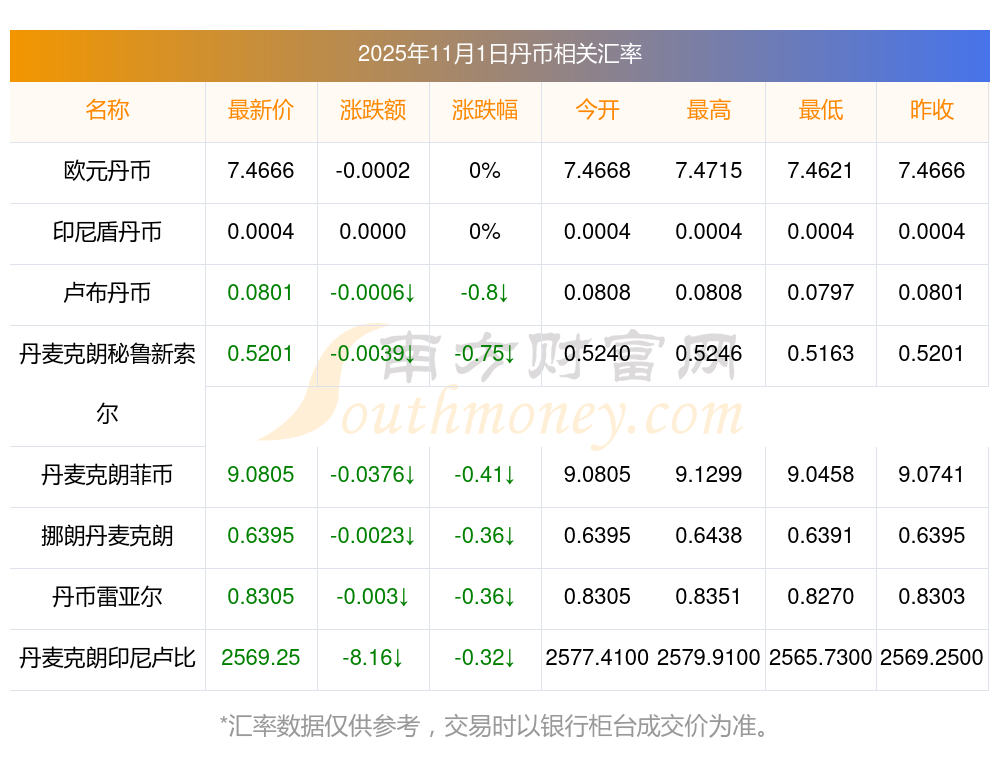Click the 今开 column header
Image resolution: width=1000 pixels, height=757 pixels.
597,110
